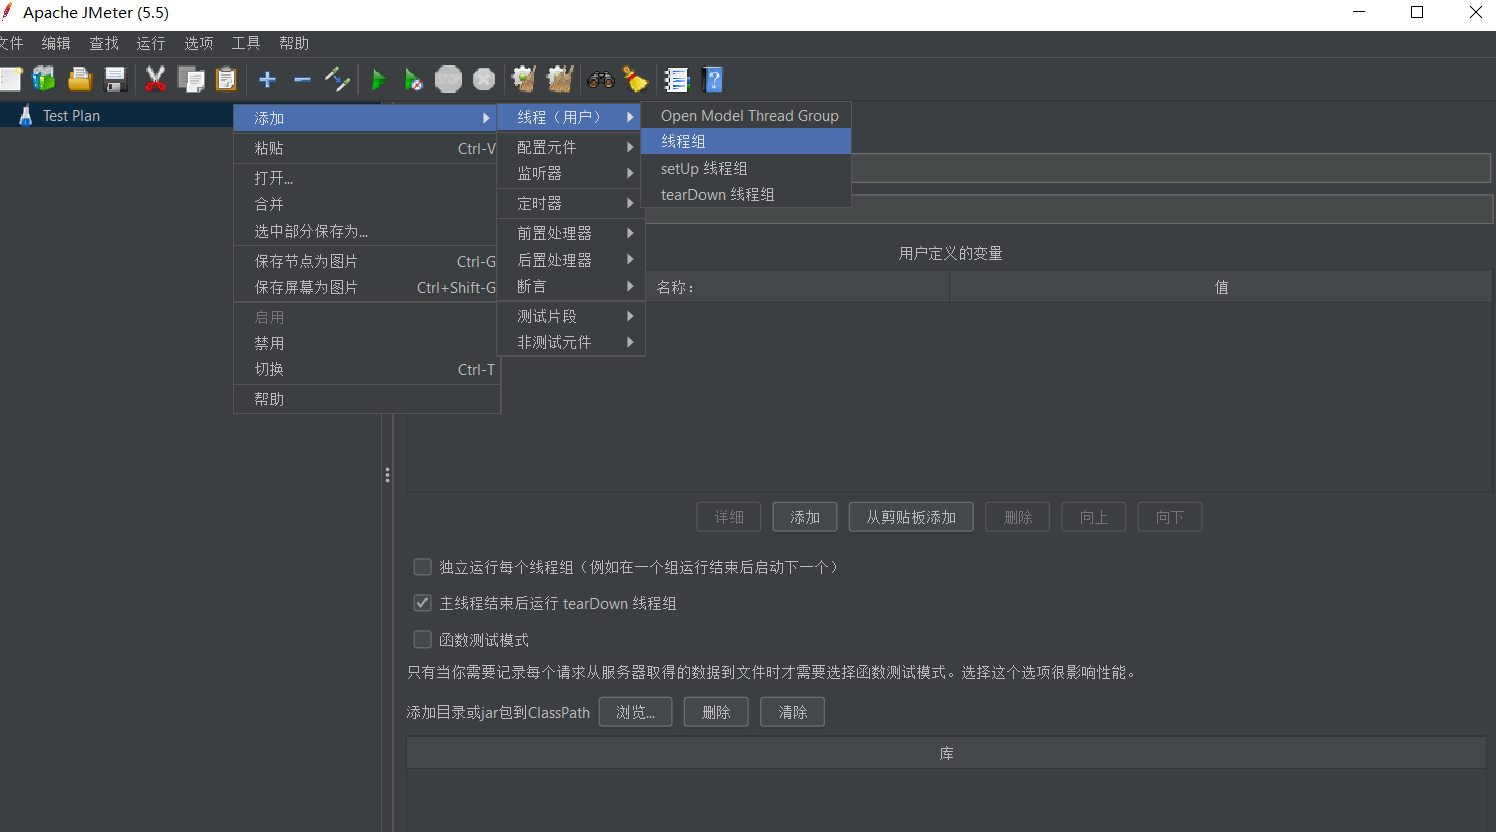1496x832 pixels.
Task: Click the Shutdown icon
Action: 484,79
